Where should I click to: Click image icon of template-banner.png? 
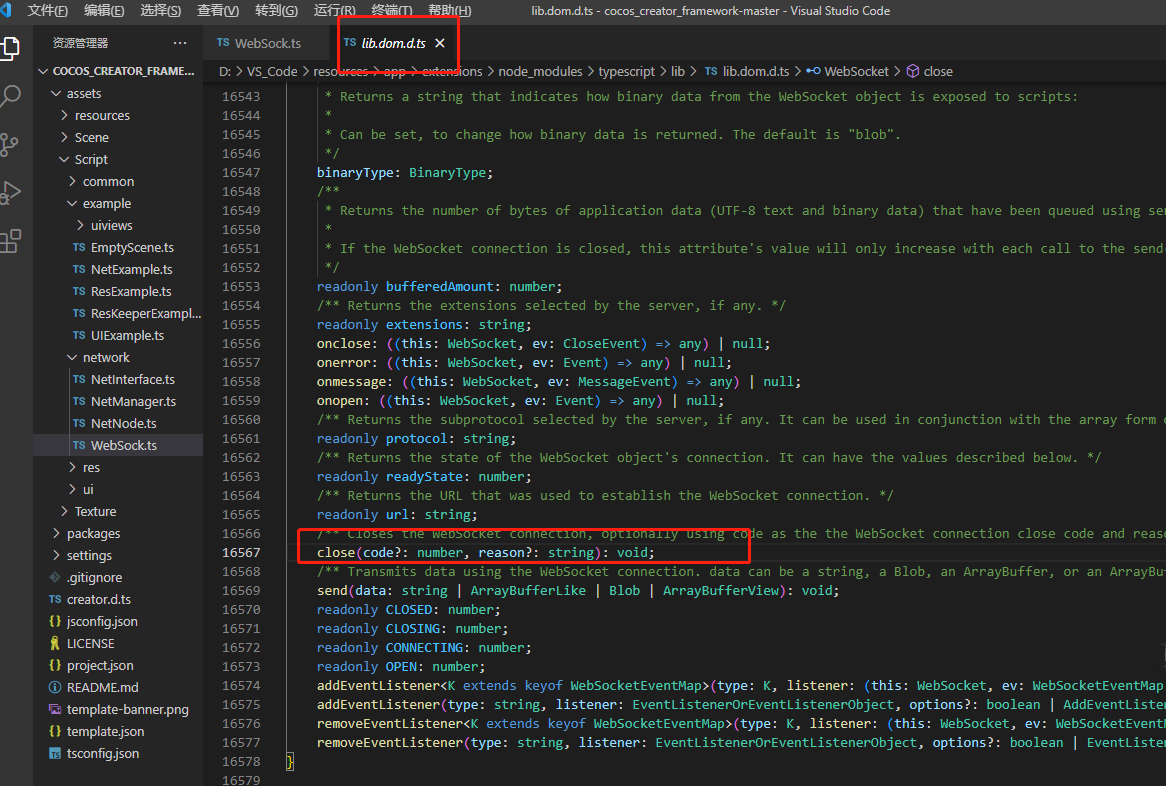[x=55, y=709]
